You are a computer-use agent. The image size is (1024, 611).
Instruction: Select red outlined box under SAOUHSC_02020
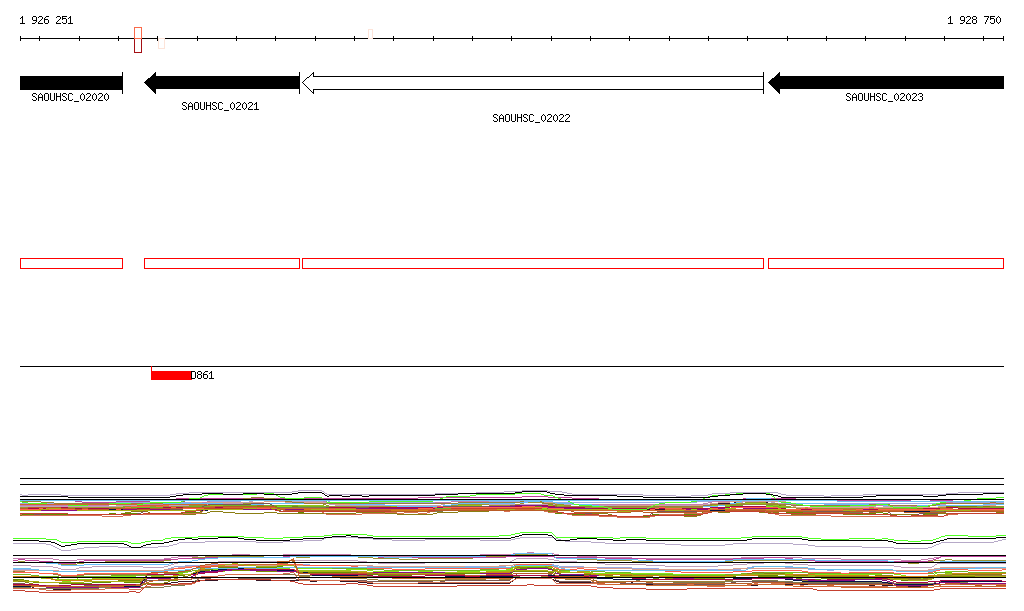(x=71, y=264)
